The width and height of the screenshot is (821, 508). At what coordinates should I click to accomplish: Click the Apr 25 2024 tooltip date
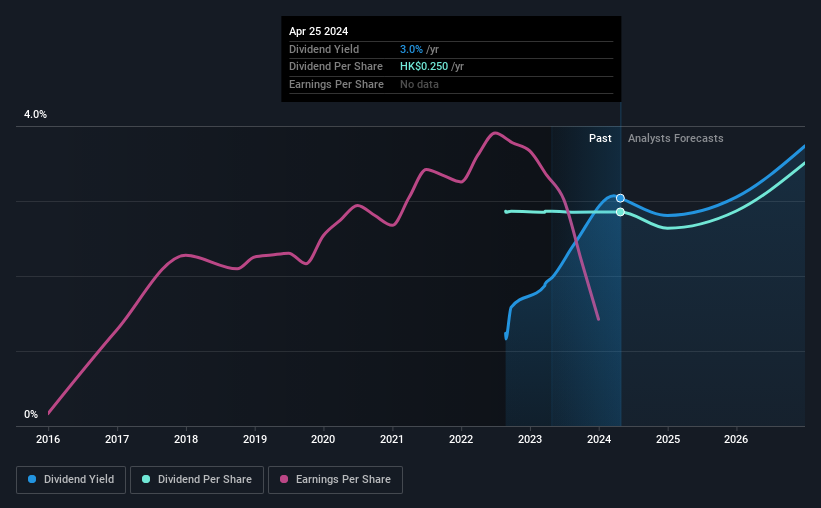[x=318, y=31]
